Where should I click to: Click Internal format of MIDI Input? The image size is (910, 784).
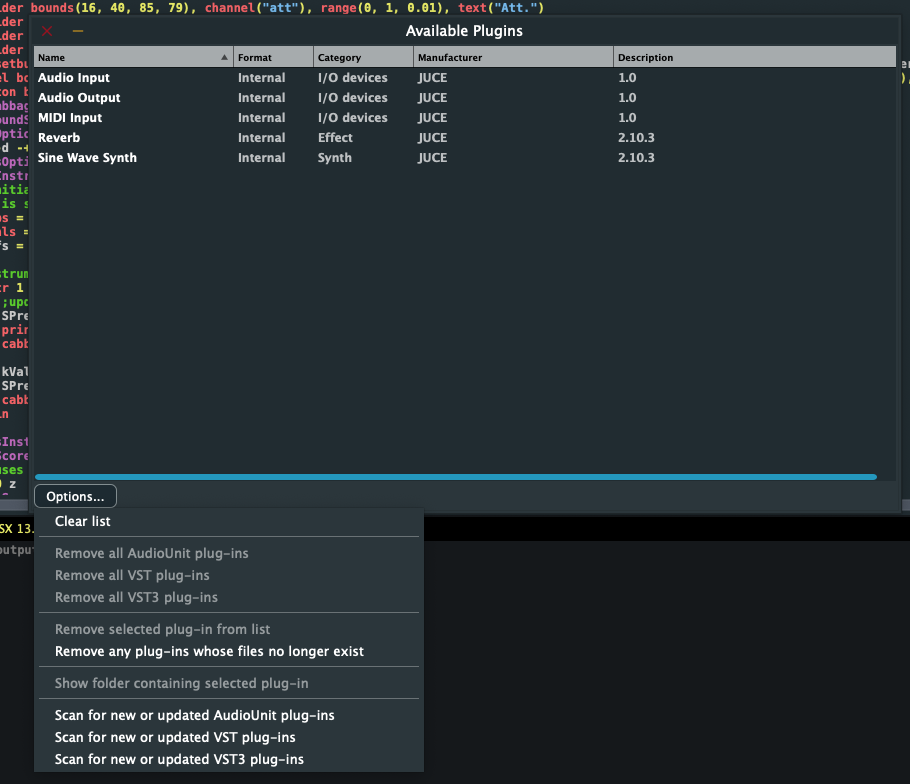tap(261, 118)
